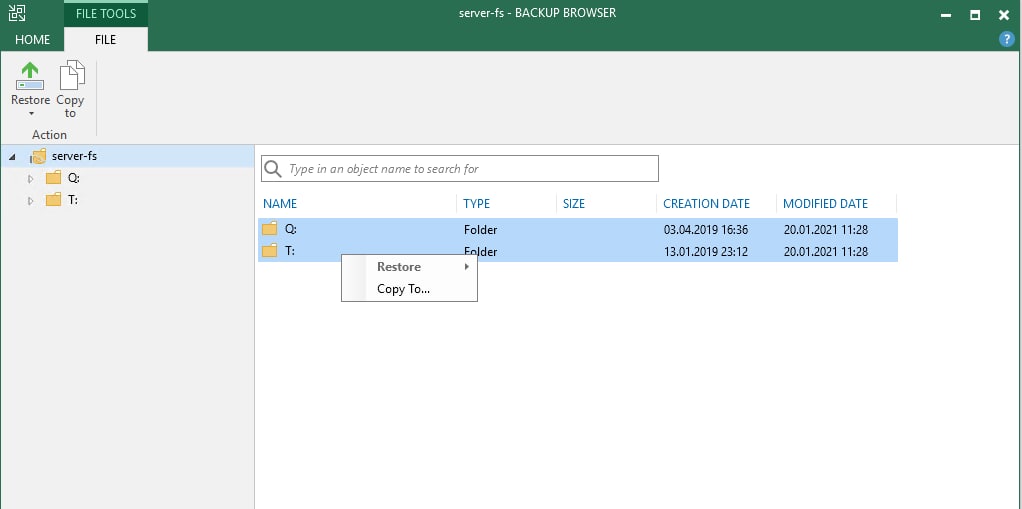Click the server-fs node icon in tree

39,156
